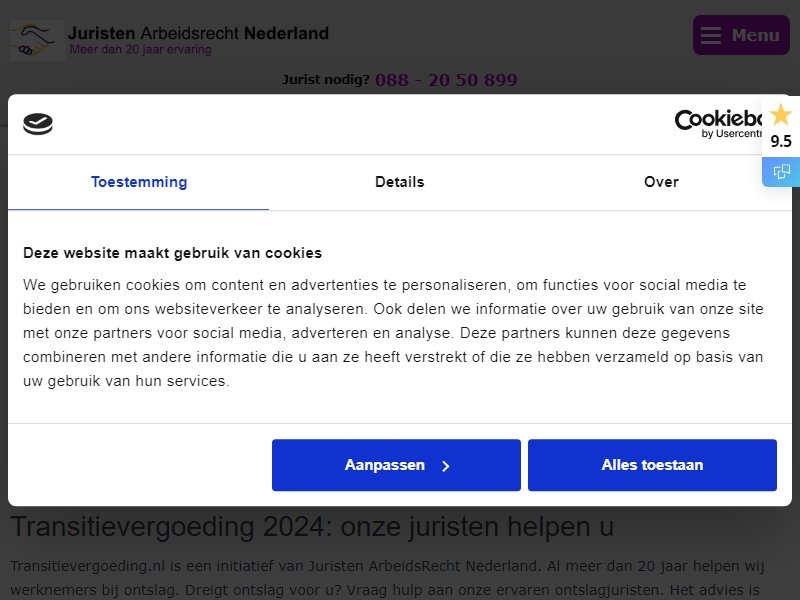Open the blue chat reviews icon
This screenshot has width=800, height=600.
(x=781, y=171)
